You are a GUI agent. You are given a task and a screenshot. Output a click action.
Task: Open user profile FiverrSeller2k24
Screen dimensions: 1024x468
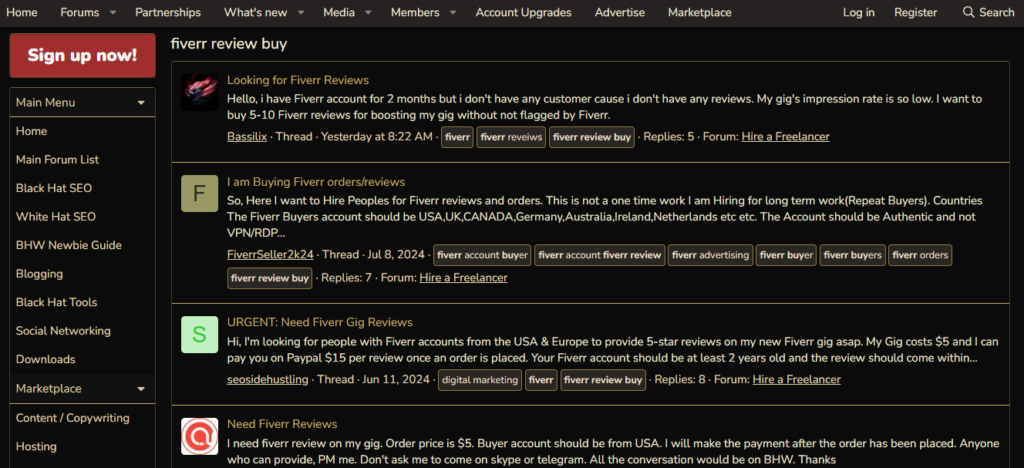pyautogui.click(x=270, y=255)
